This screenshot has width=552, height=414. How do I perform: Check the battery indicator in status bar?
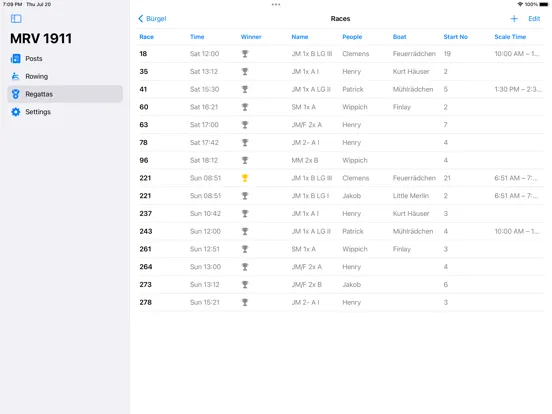click(x=544, y=4)
